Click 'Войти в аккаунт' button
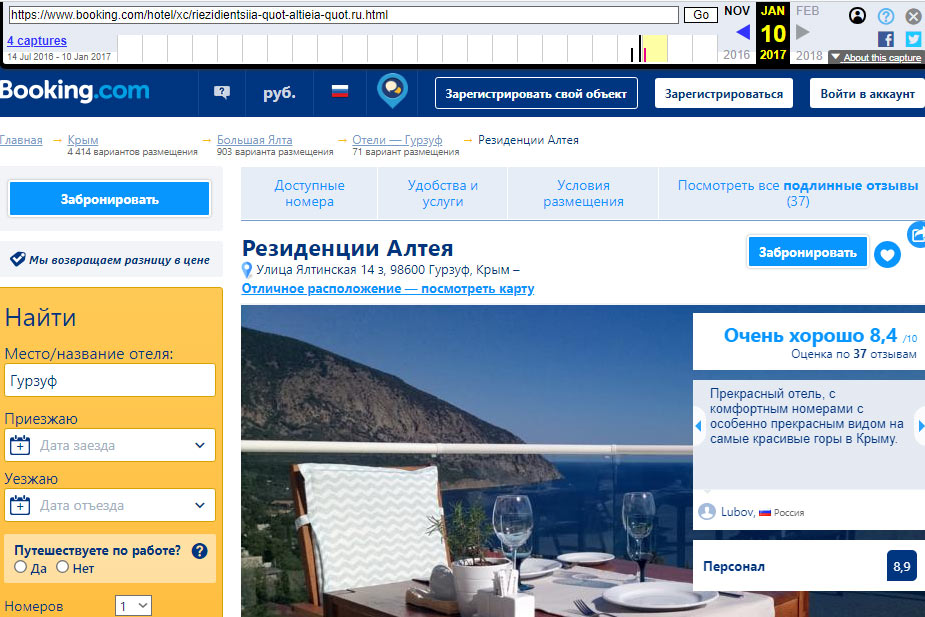The height and width of the screenshot is (617, 925). (867, 93)
